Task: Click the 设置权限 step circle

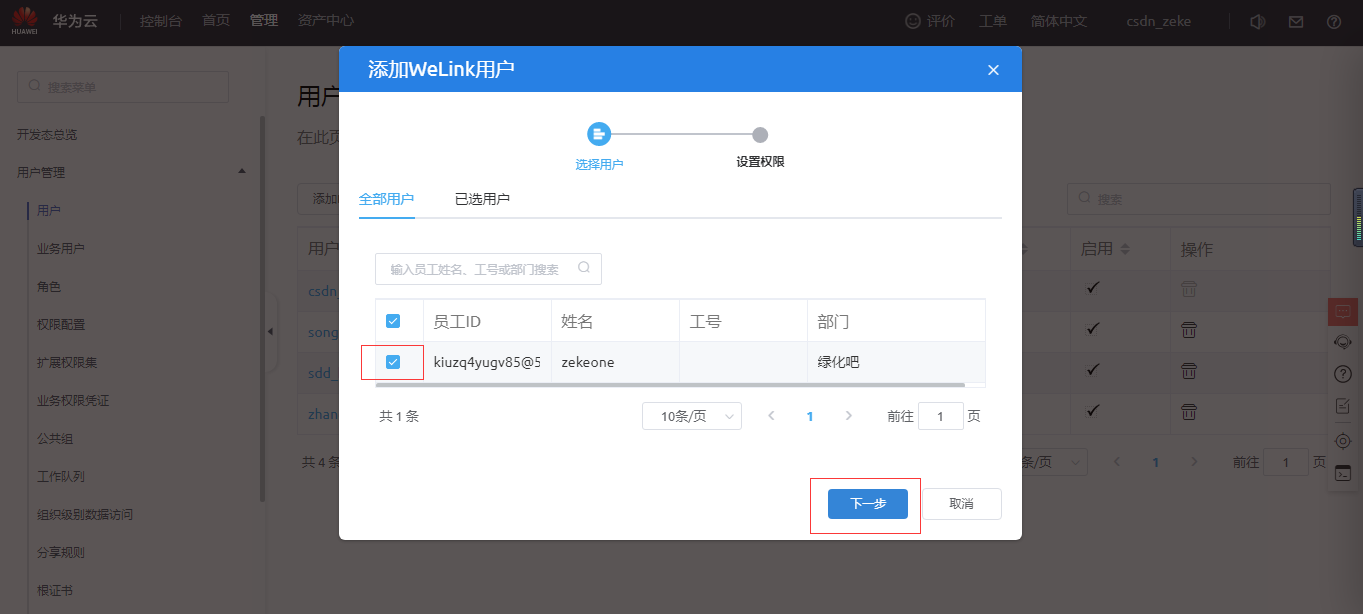Action: tap(760, 134)
